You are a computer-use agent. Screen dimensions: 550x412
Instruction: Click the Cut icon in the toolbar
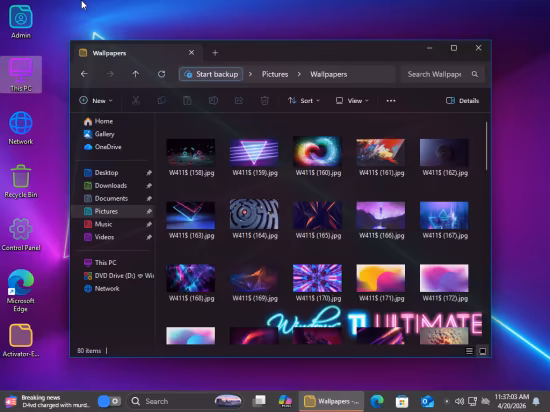coord(136,101)
